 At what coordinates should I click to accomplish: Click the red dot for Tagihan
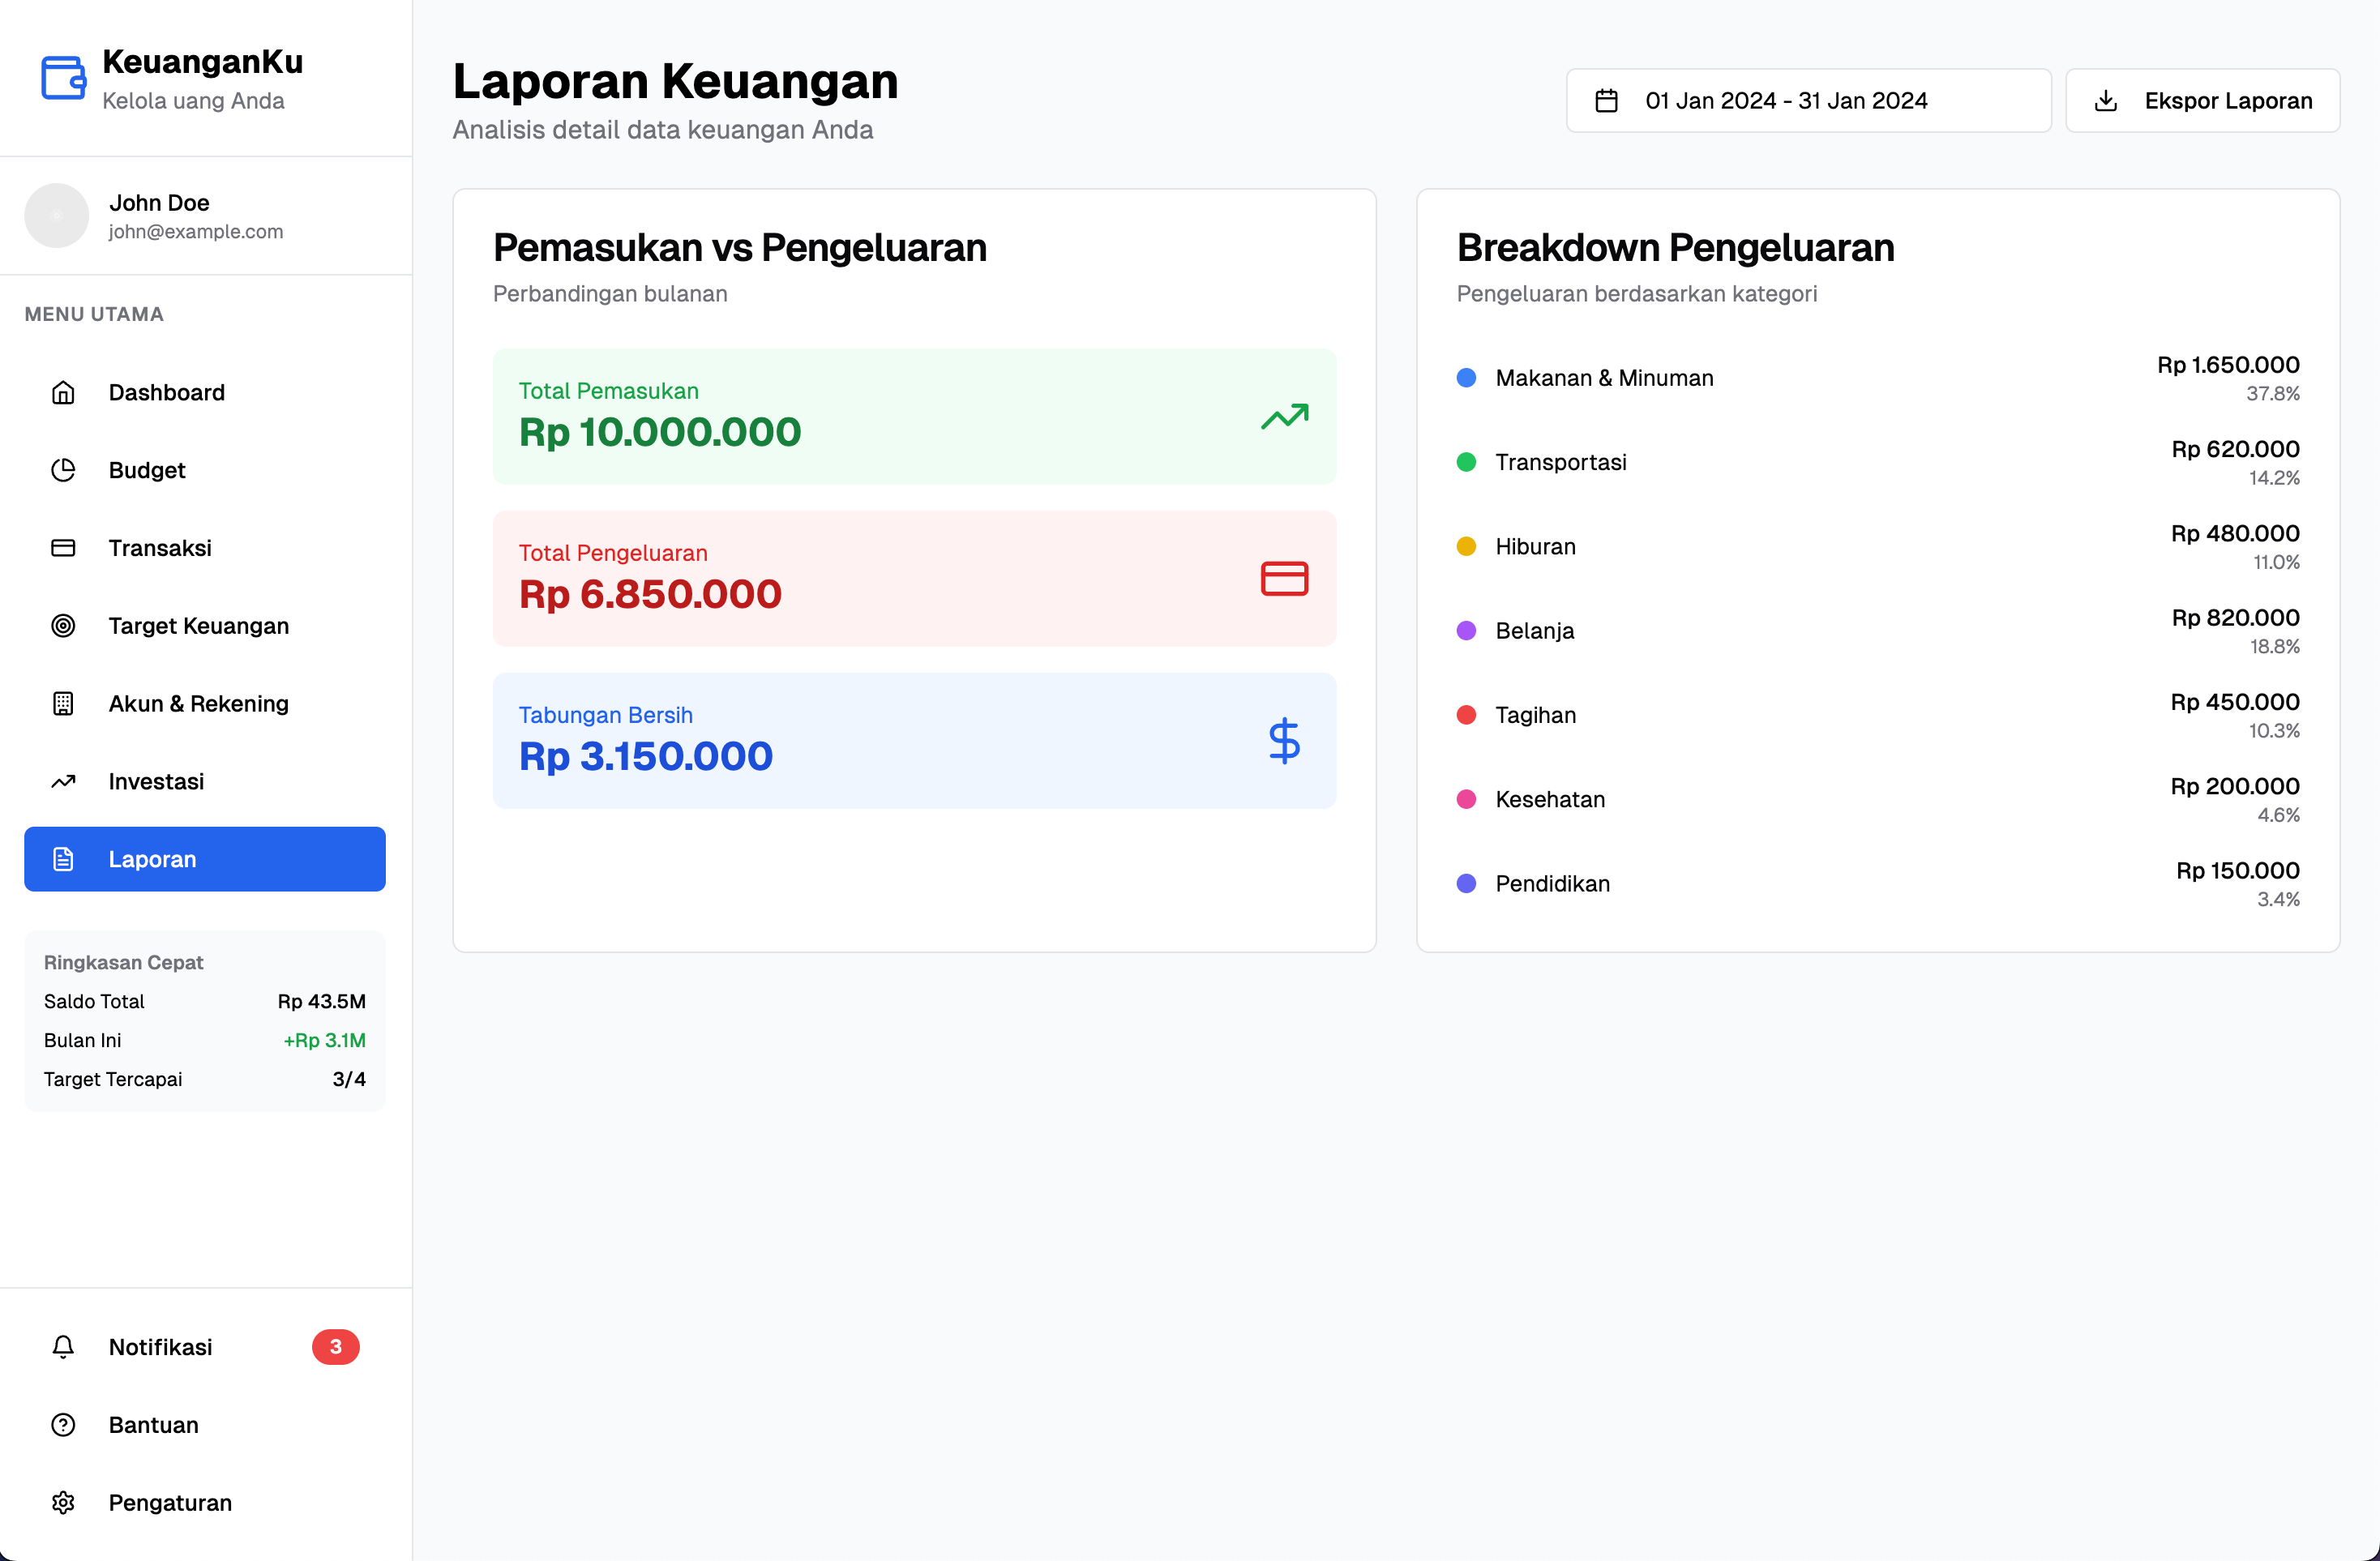point(1466,715)
